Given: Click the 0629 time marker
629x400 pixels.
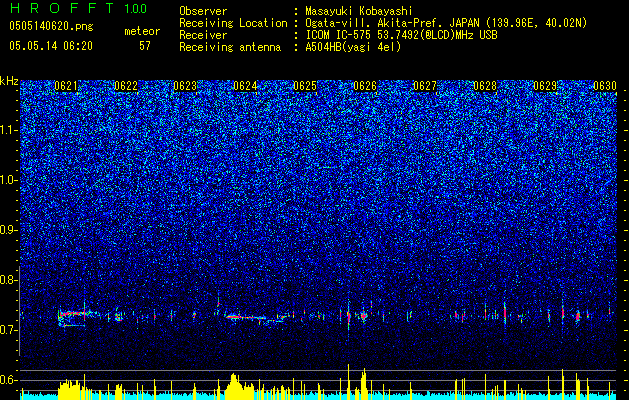Looking at the screenshot, I should click(x=545, y=86).
